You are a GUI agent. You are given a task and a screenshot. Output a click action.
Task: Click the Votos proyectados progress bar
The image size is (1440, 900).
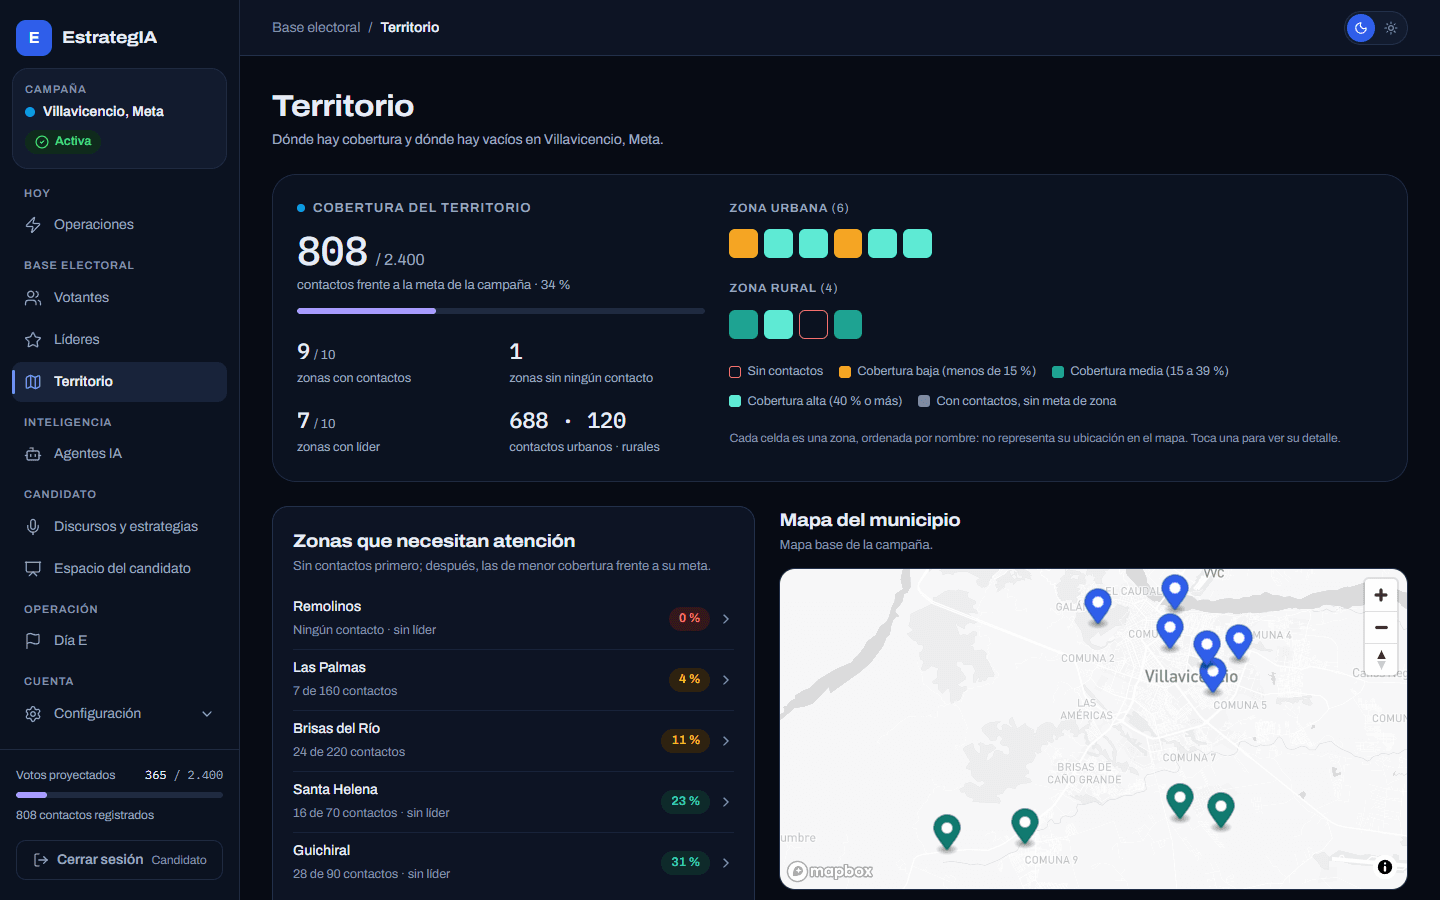tap(119, 795)
